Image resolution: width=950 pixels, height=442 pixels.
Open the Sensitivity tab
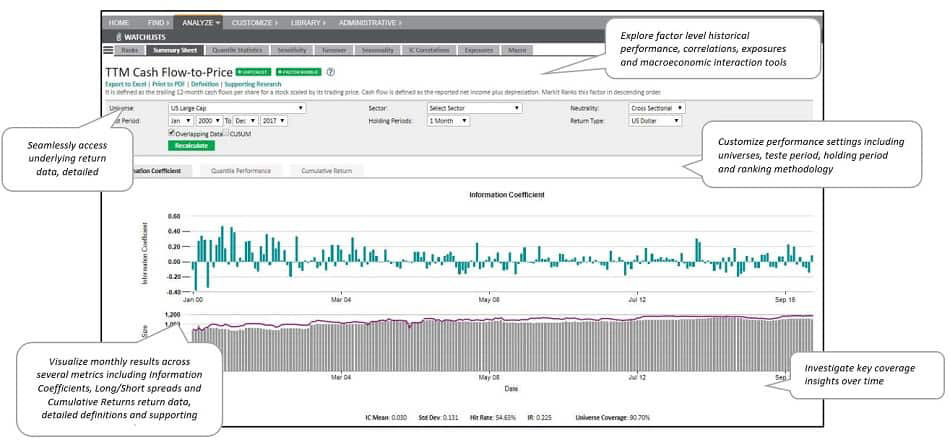coord(292,50)
